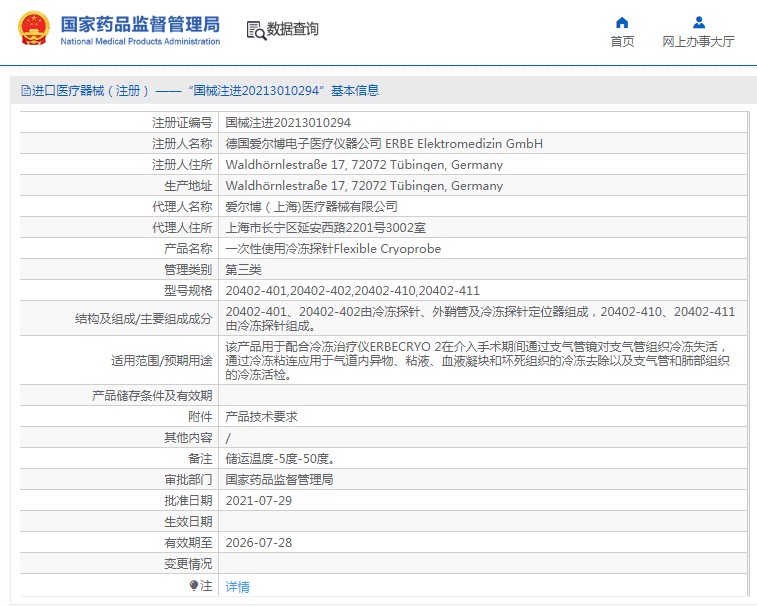This screenshot has height=606, width=757.
Task: Go to 首页 text link
Action: [x=622, y=42]
